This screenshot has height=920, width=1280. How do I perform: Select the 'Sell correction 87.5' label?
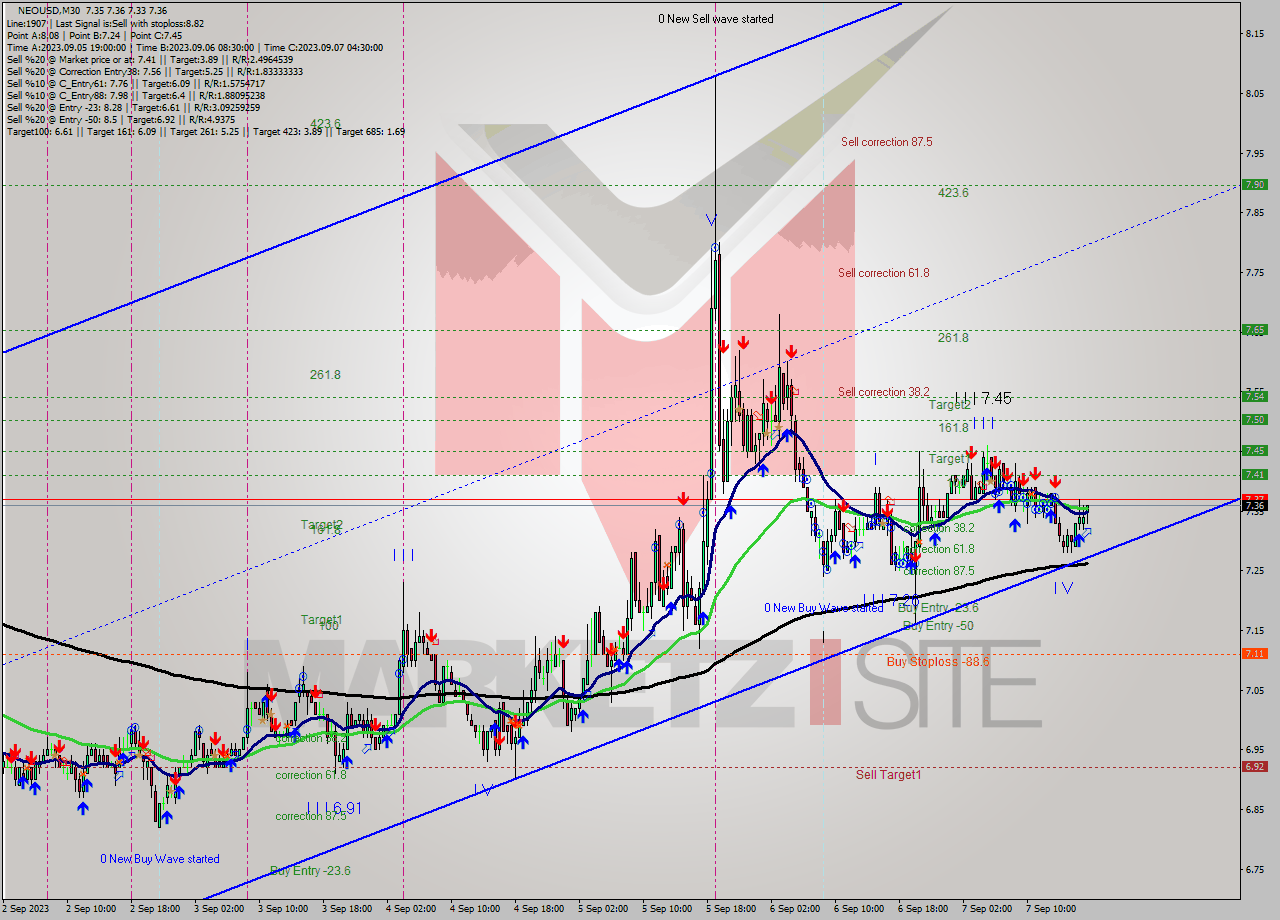[886, 142]
